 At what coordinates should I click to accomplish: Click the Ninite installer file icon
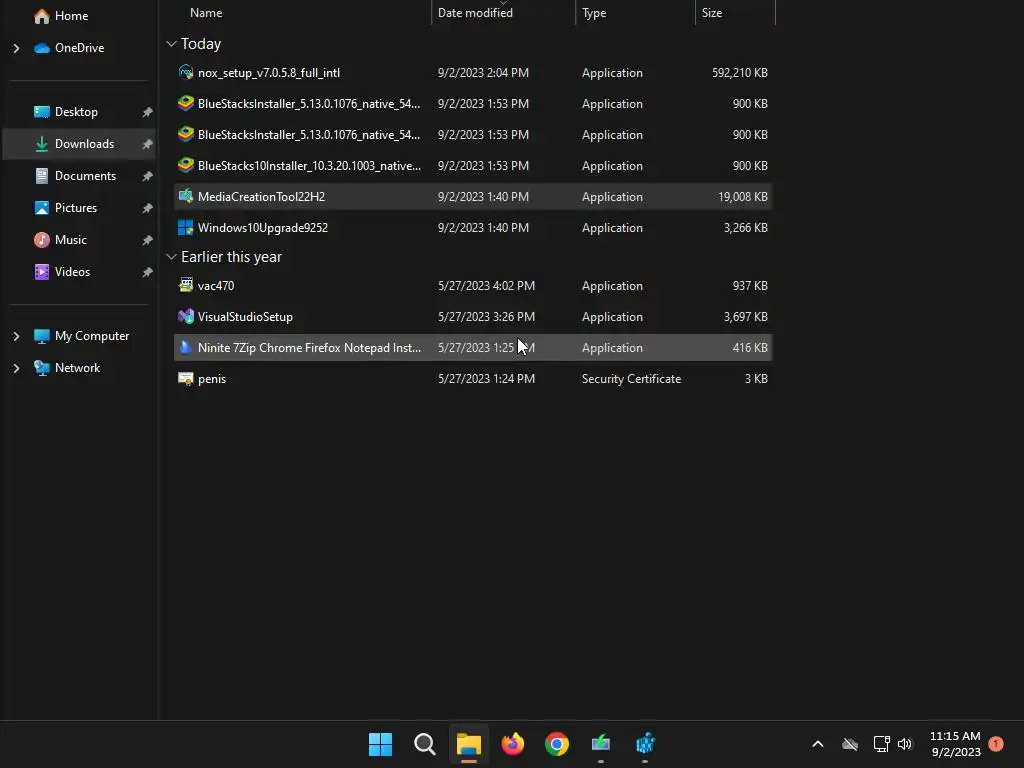tap(185, 347)
